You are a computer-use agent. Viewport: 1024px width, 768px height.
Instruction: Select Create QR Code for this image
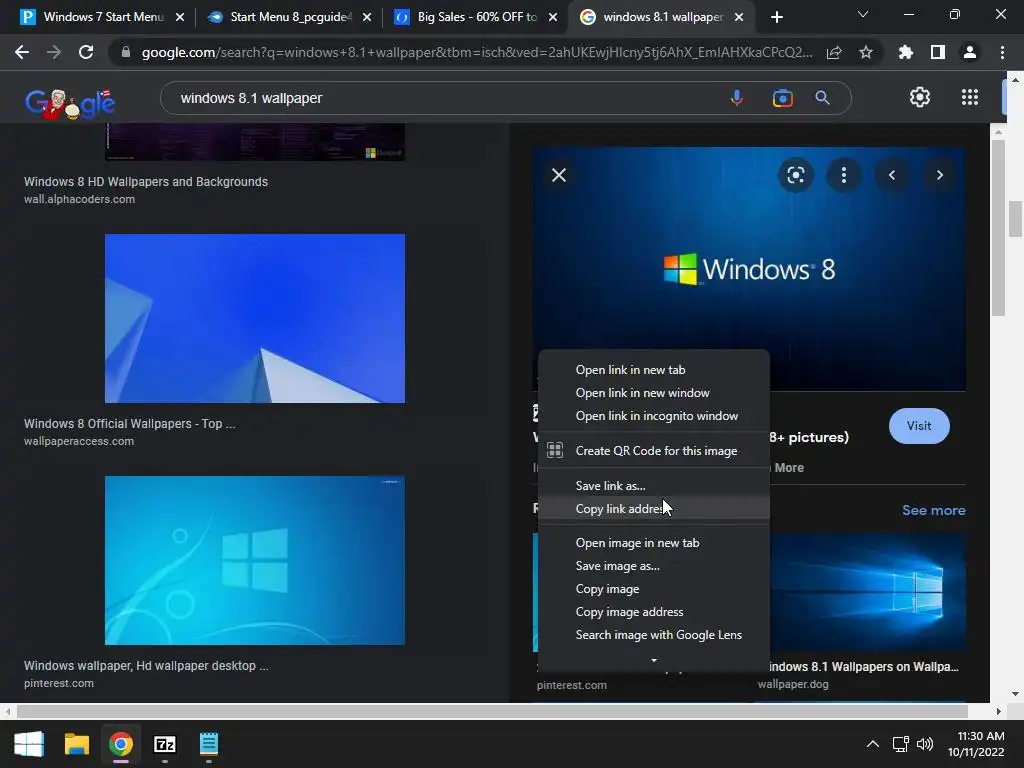654,451
